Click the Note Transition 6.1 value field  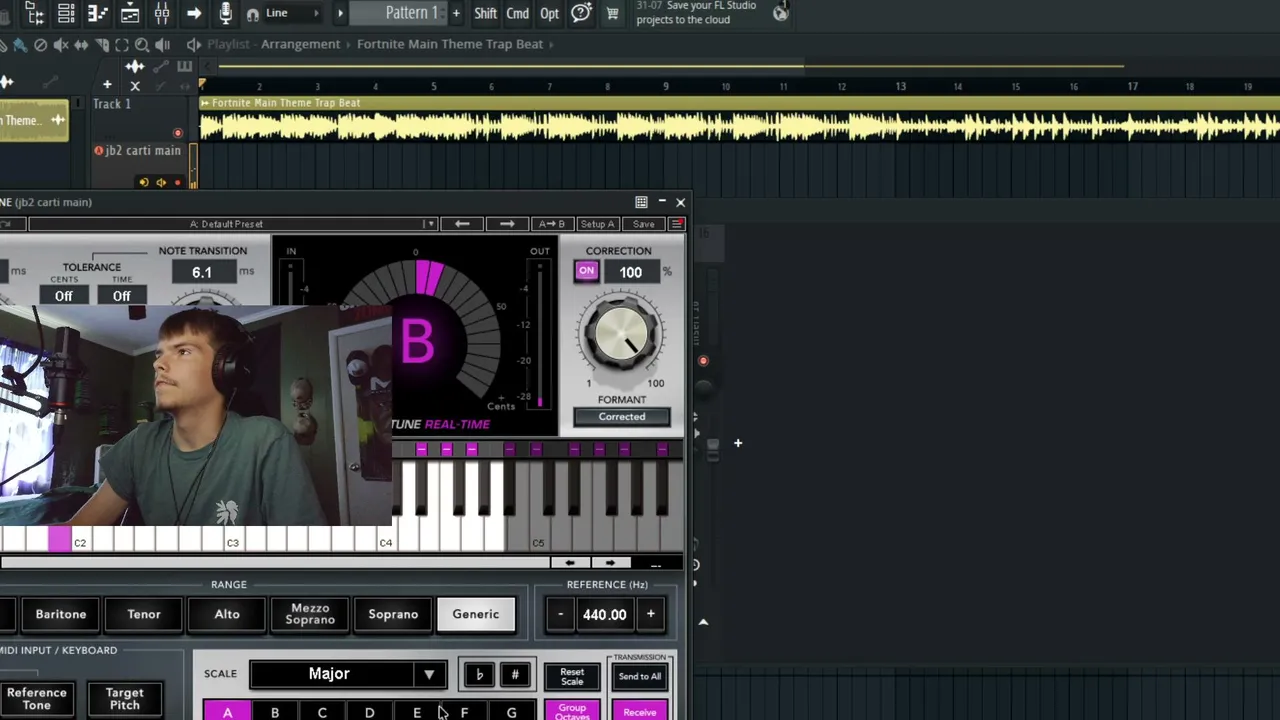coord(202,272)
